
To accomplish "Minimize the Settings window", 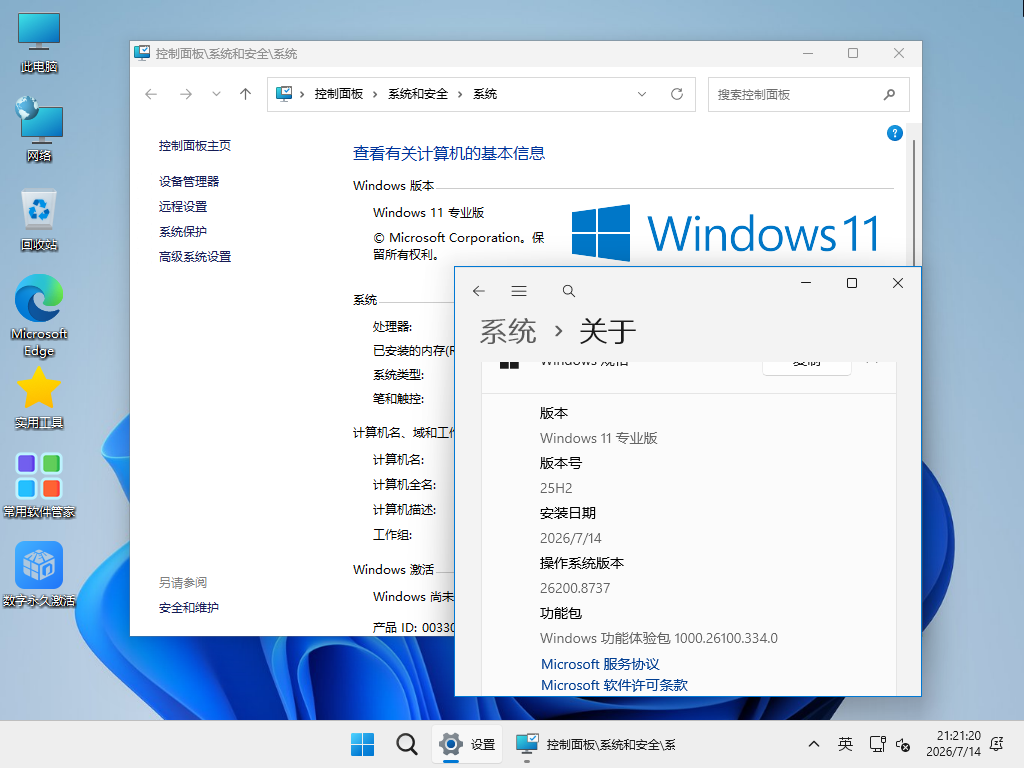I will pos(806,283).
